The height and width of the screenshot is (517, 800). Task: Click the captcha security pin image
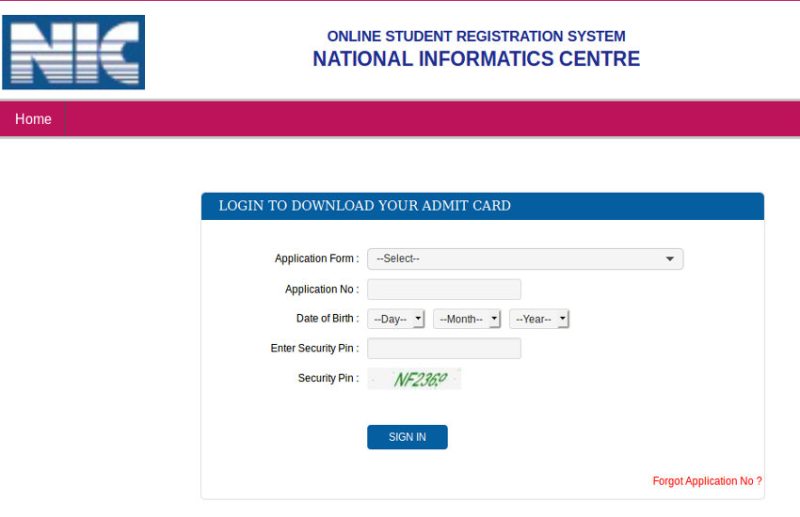pyautogui.click(x=414, y=379)
